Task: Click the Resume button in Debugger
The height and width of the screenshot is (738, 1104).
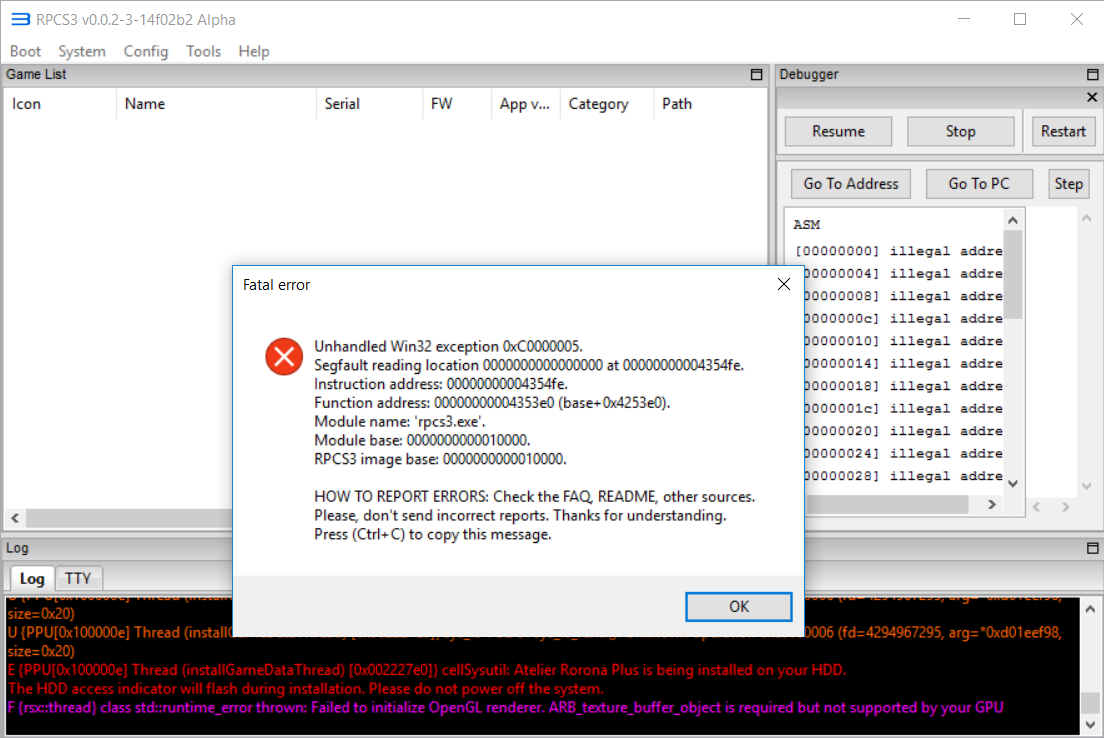Action: tap(838, 132)
